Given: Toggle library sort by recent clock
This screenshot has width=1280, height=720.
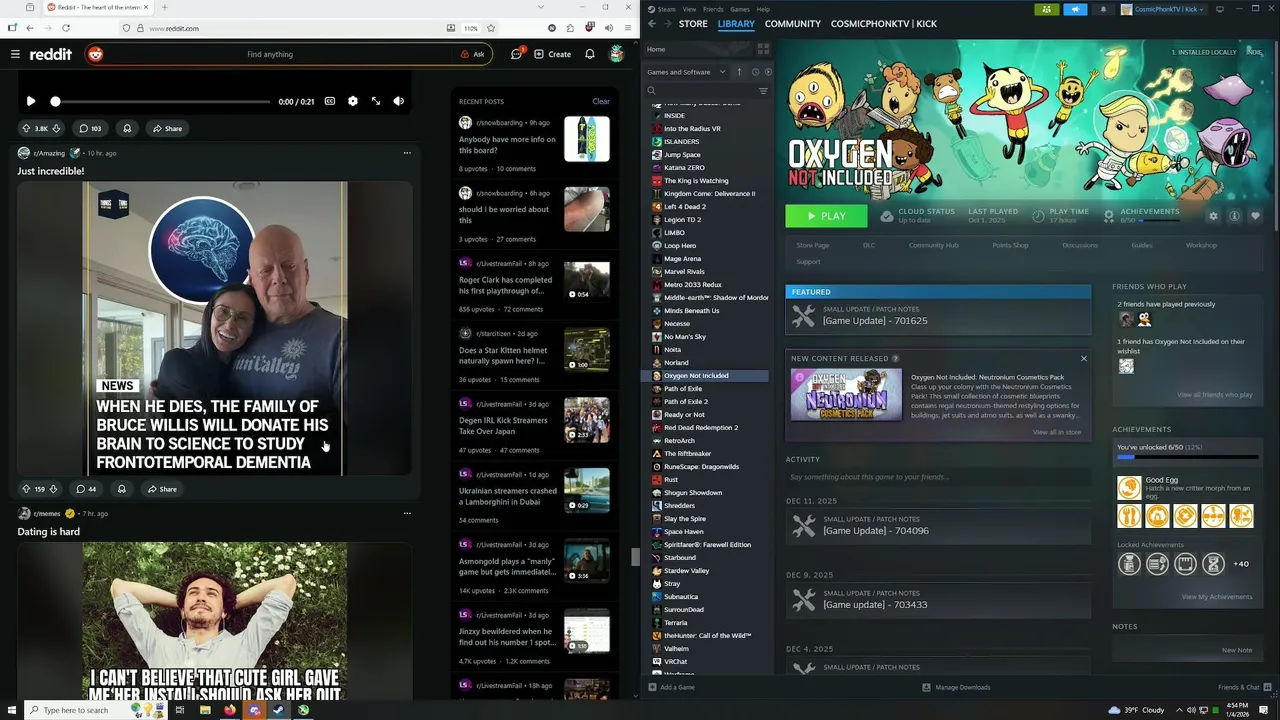Looking at the screenshot, I should (755, 72).
